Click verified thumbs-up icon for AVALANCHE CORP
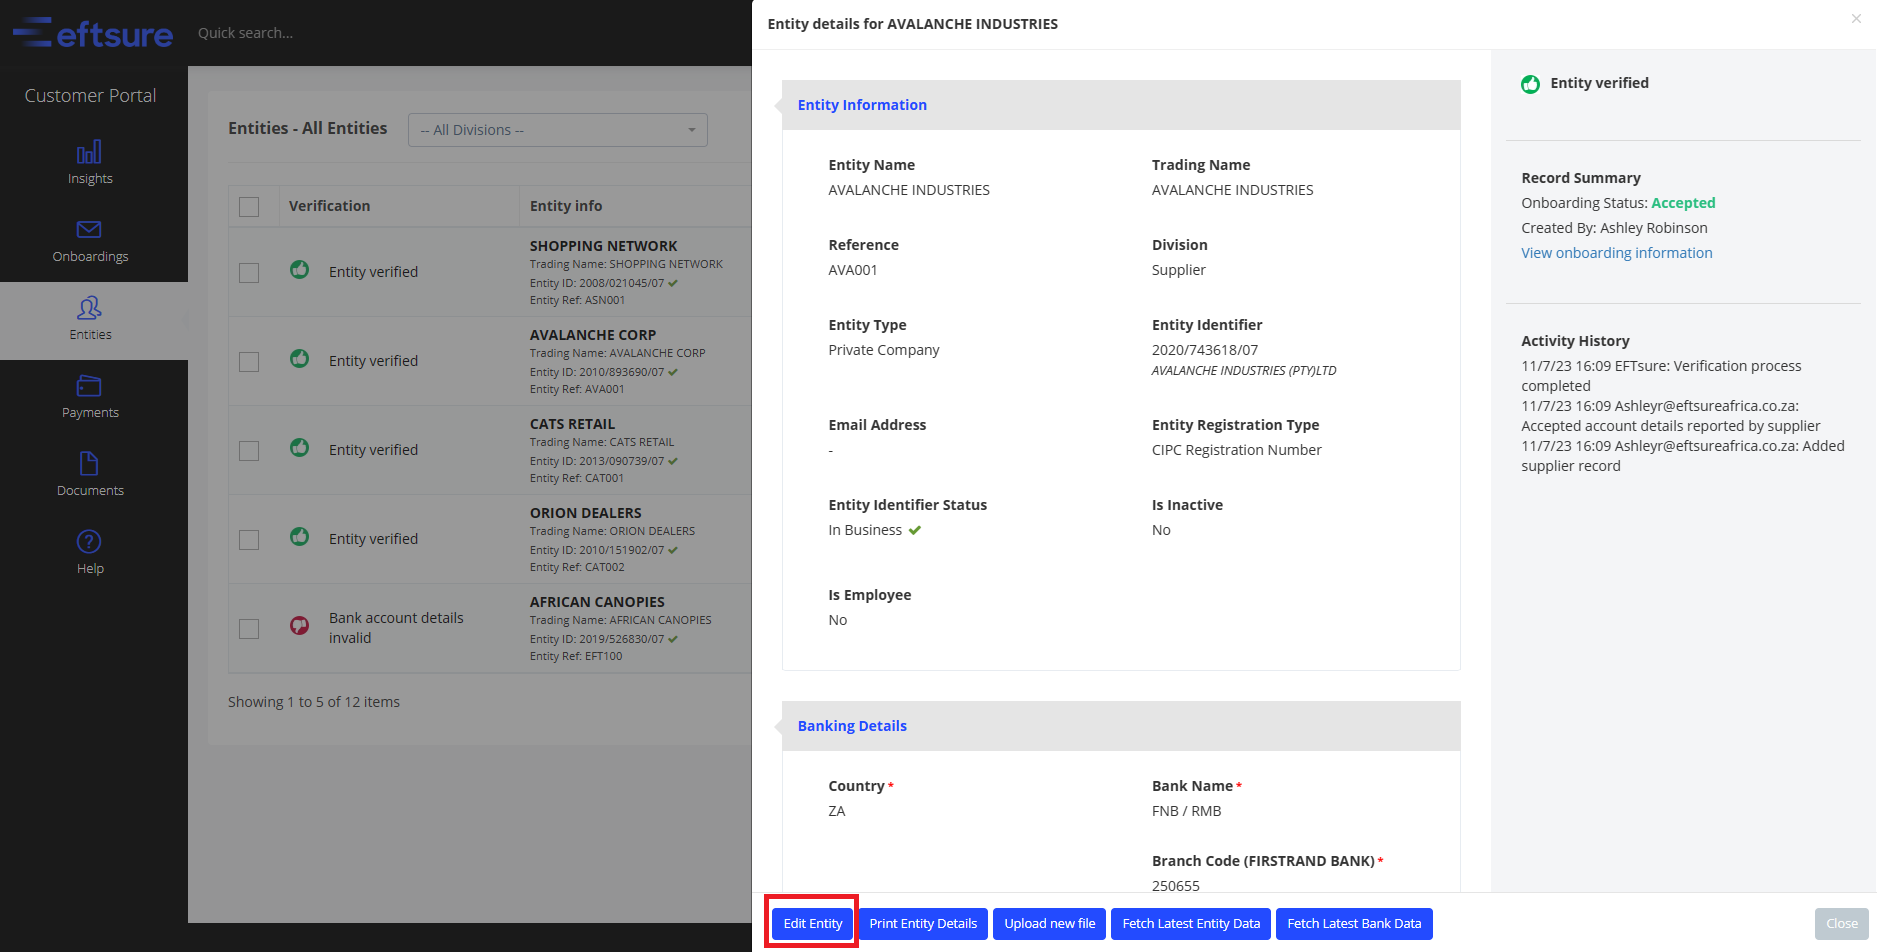 [299, 358]
